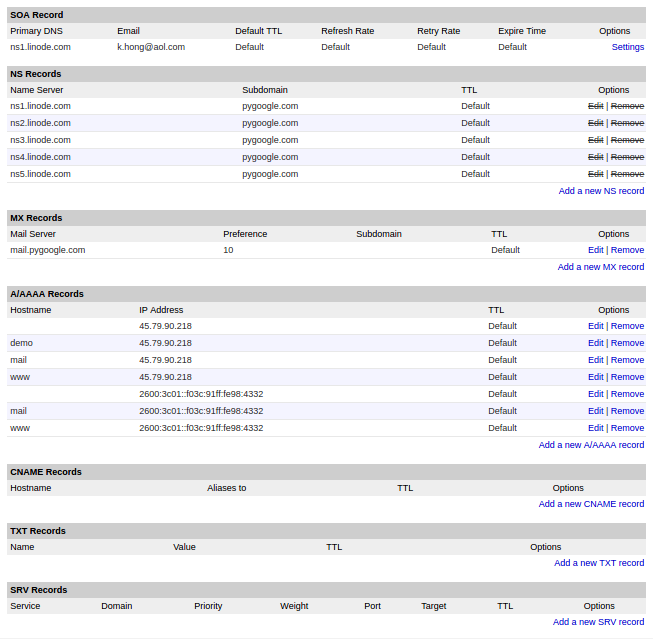Edit the www 45.79.90.218 record
The image size is (653, 639).
596,377
